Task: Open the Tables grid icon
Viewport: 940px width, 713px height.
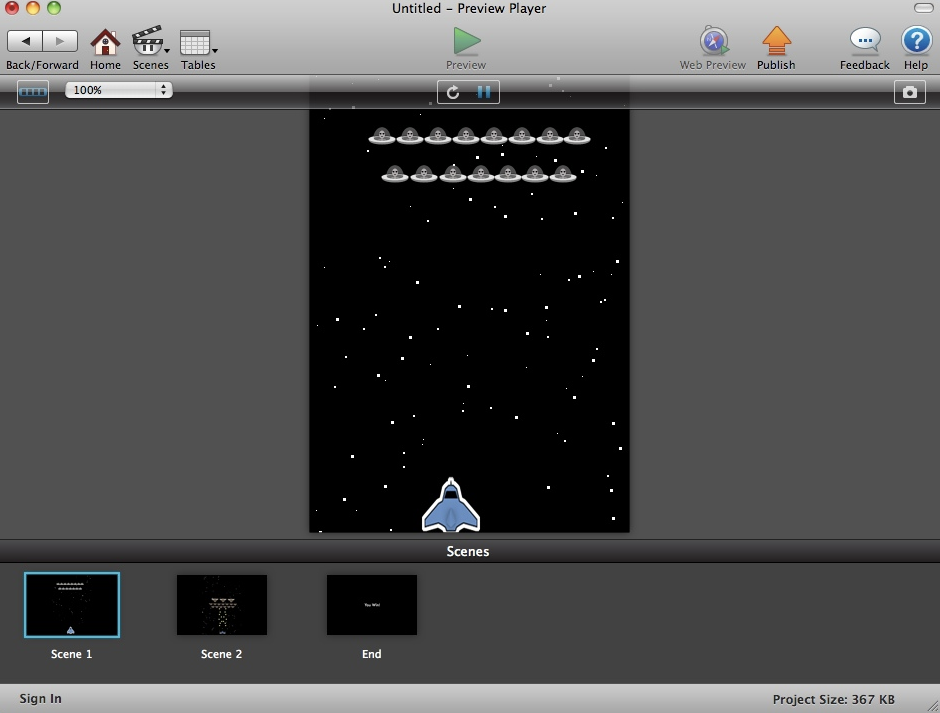Action: click(x=195, y=42)
